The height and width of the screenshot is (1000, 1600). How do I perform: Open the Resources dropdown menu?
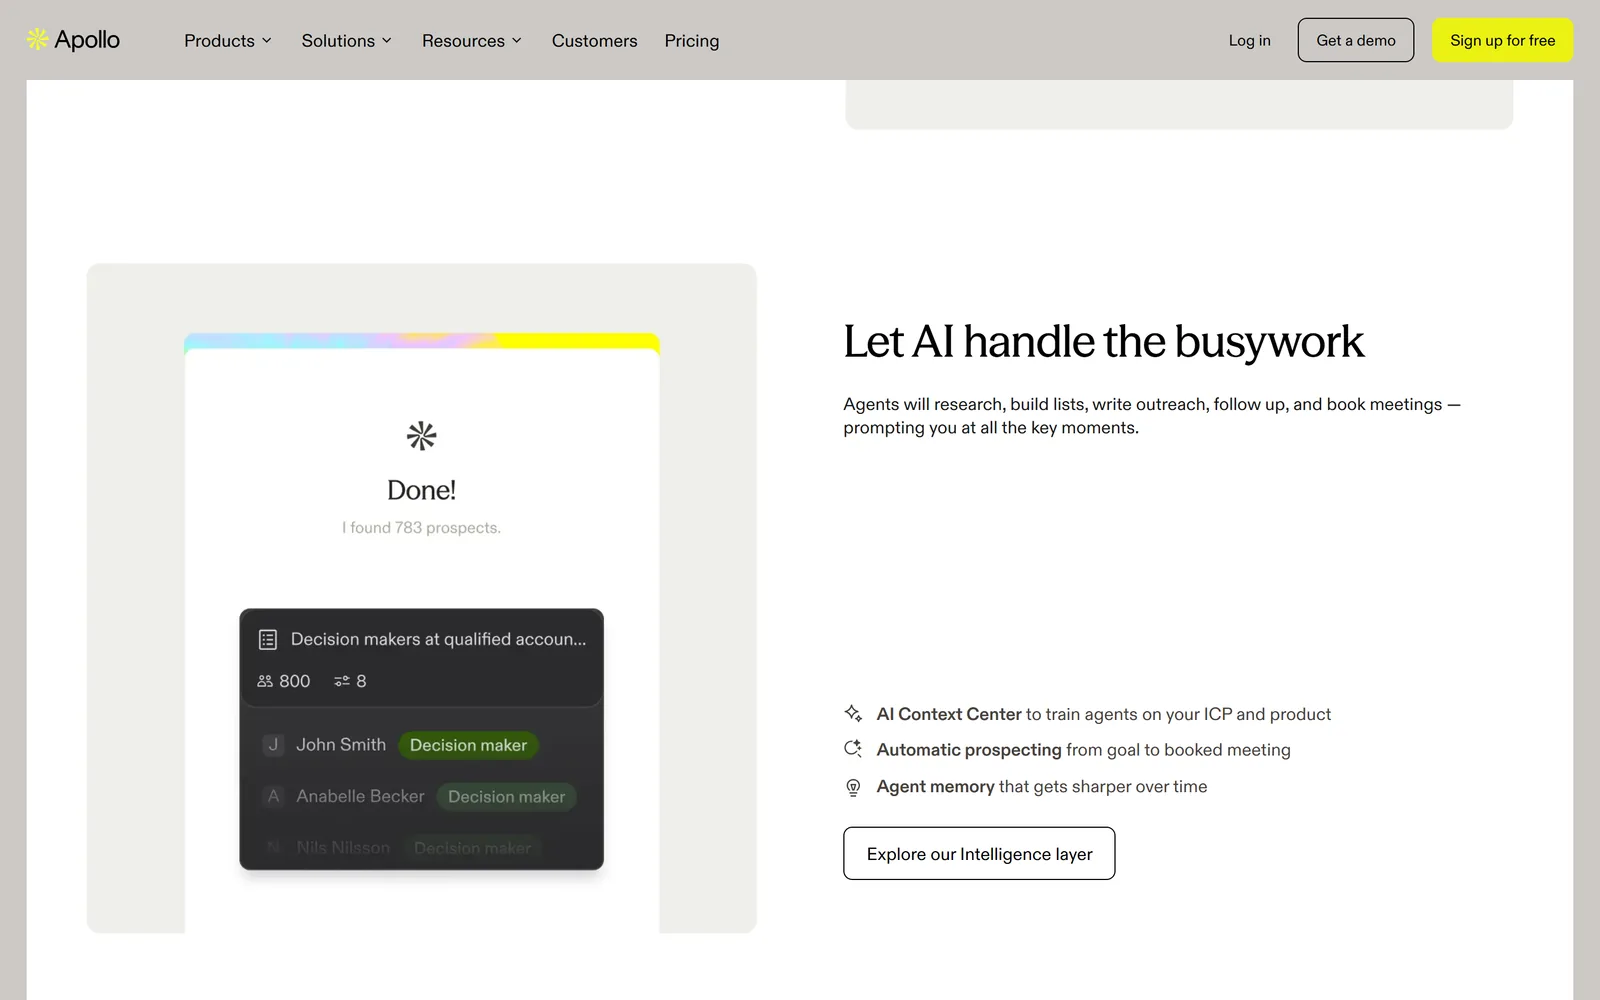(472, 41)
